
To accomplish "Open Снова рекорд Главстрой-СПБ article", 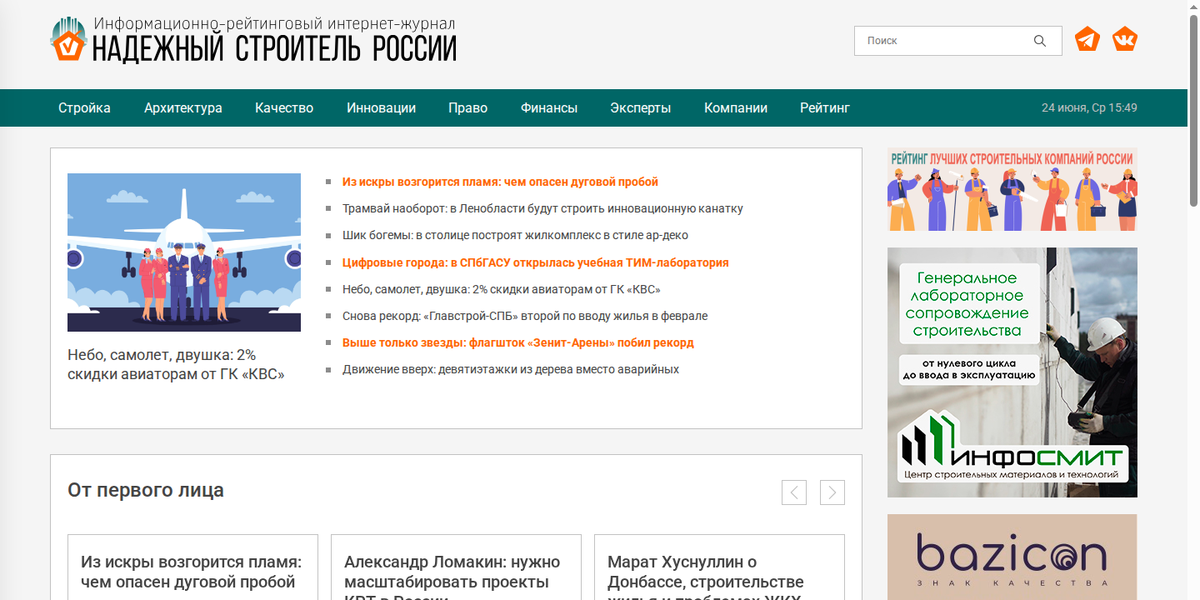I will (x=525, y=316).
